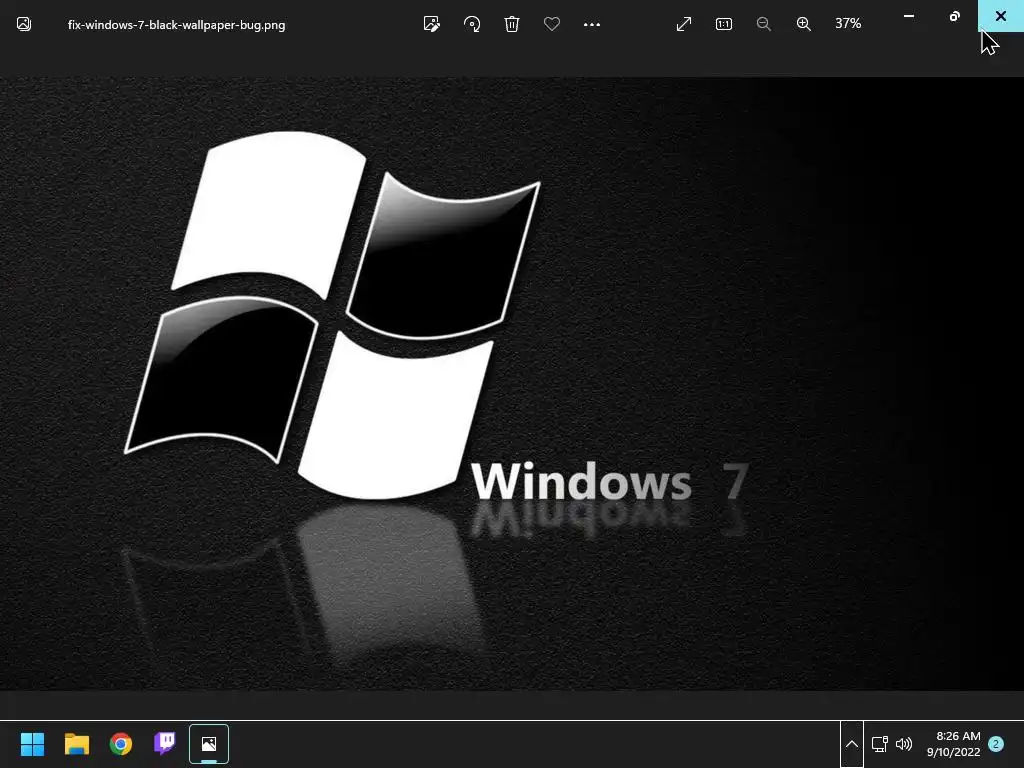Click the Photos app icon in title bar
The height and width of the screenshot is (768, 1024).
(x=24, y=24)
